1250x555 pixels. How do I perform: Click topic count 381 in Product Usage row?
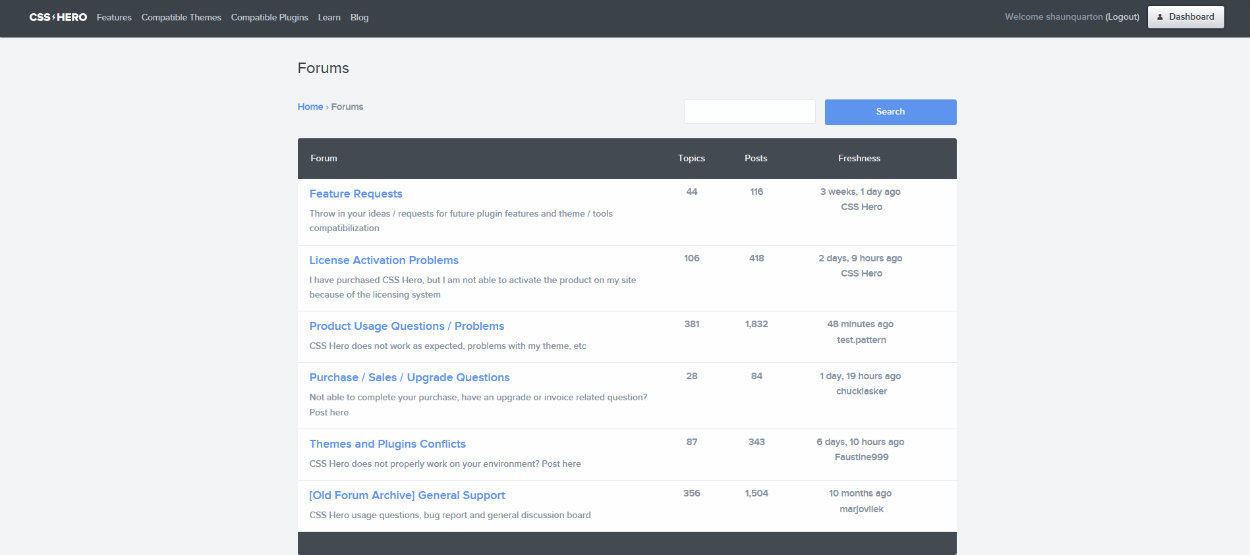tap(692, 324)
